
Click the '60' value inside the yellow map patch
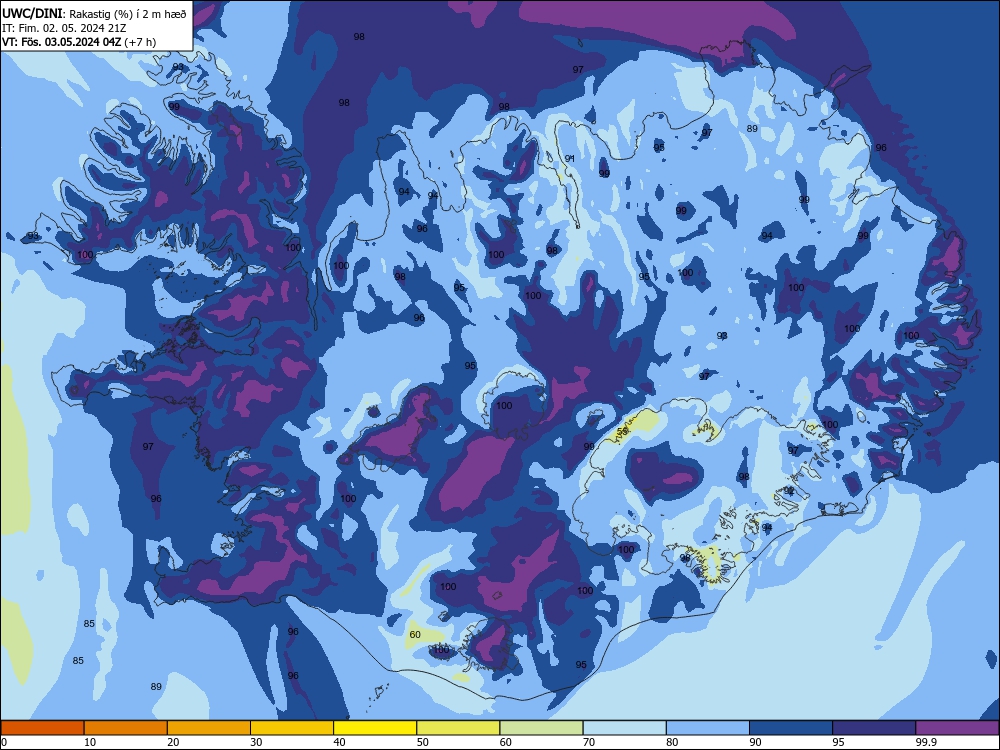(415, 634)
